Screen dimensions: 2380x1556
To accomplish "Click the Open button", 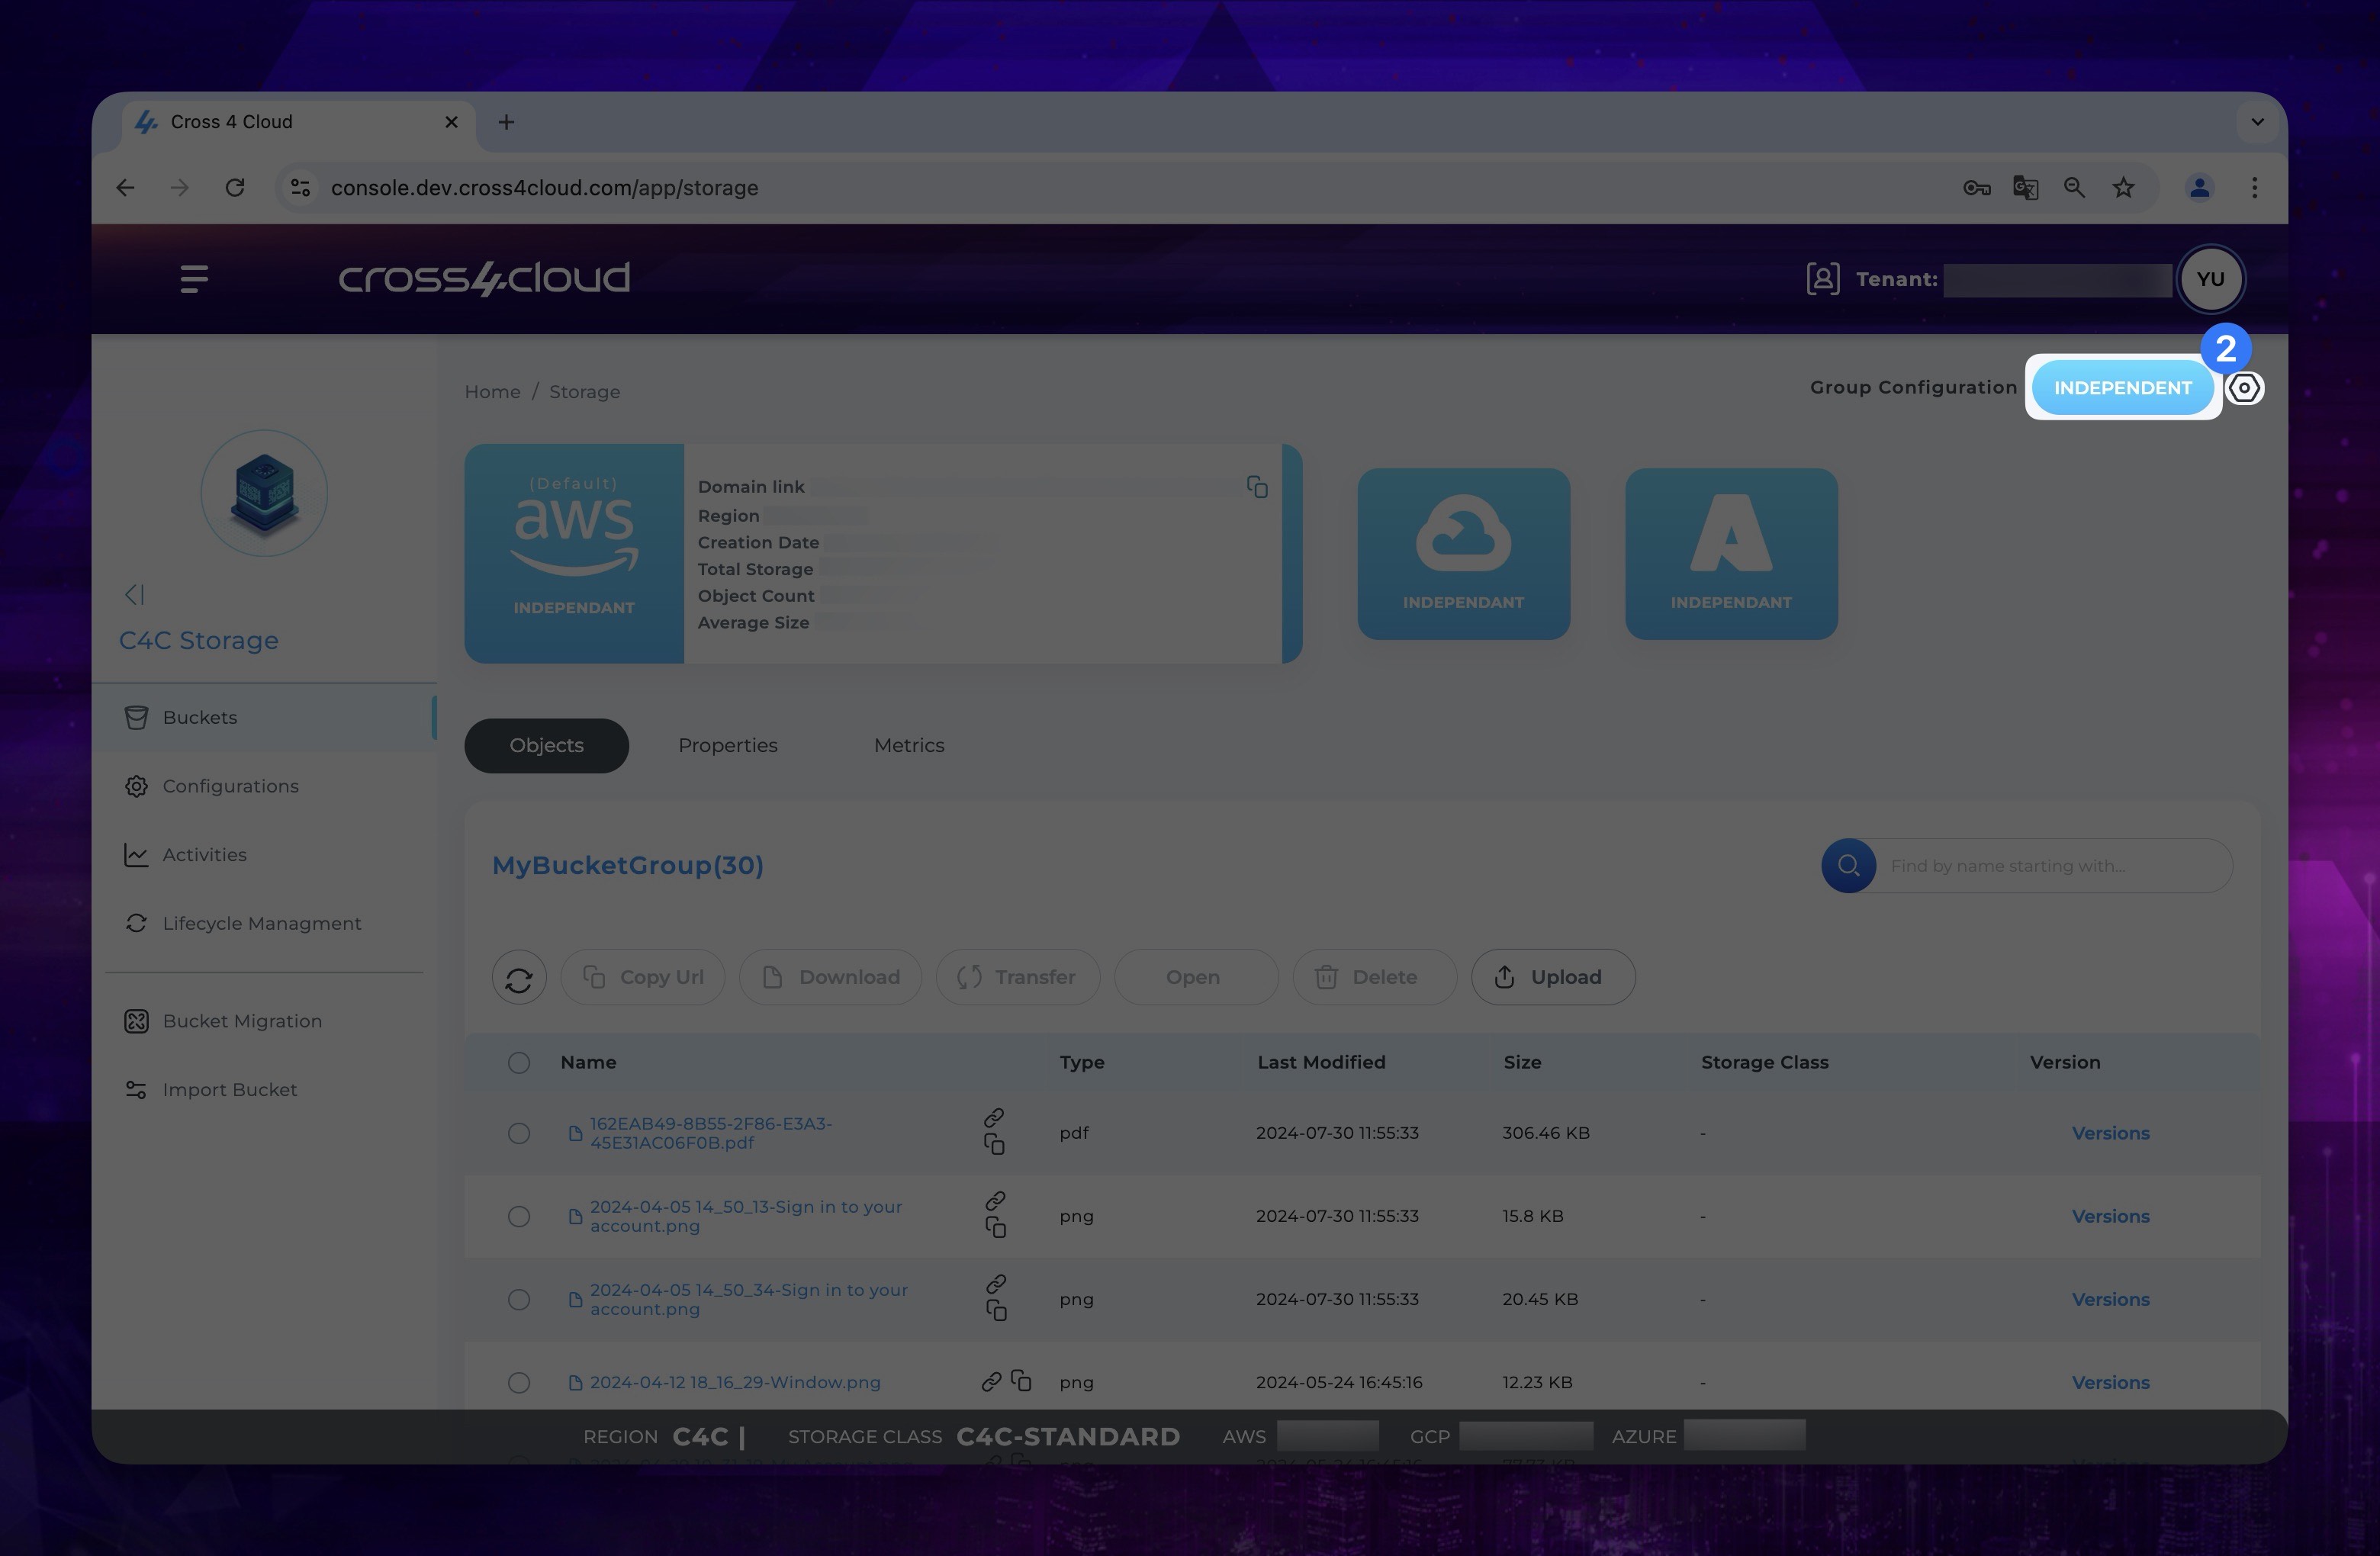I will point(1196,978).
